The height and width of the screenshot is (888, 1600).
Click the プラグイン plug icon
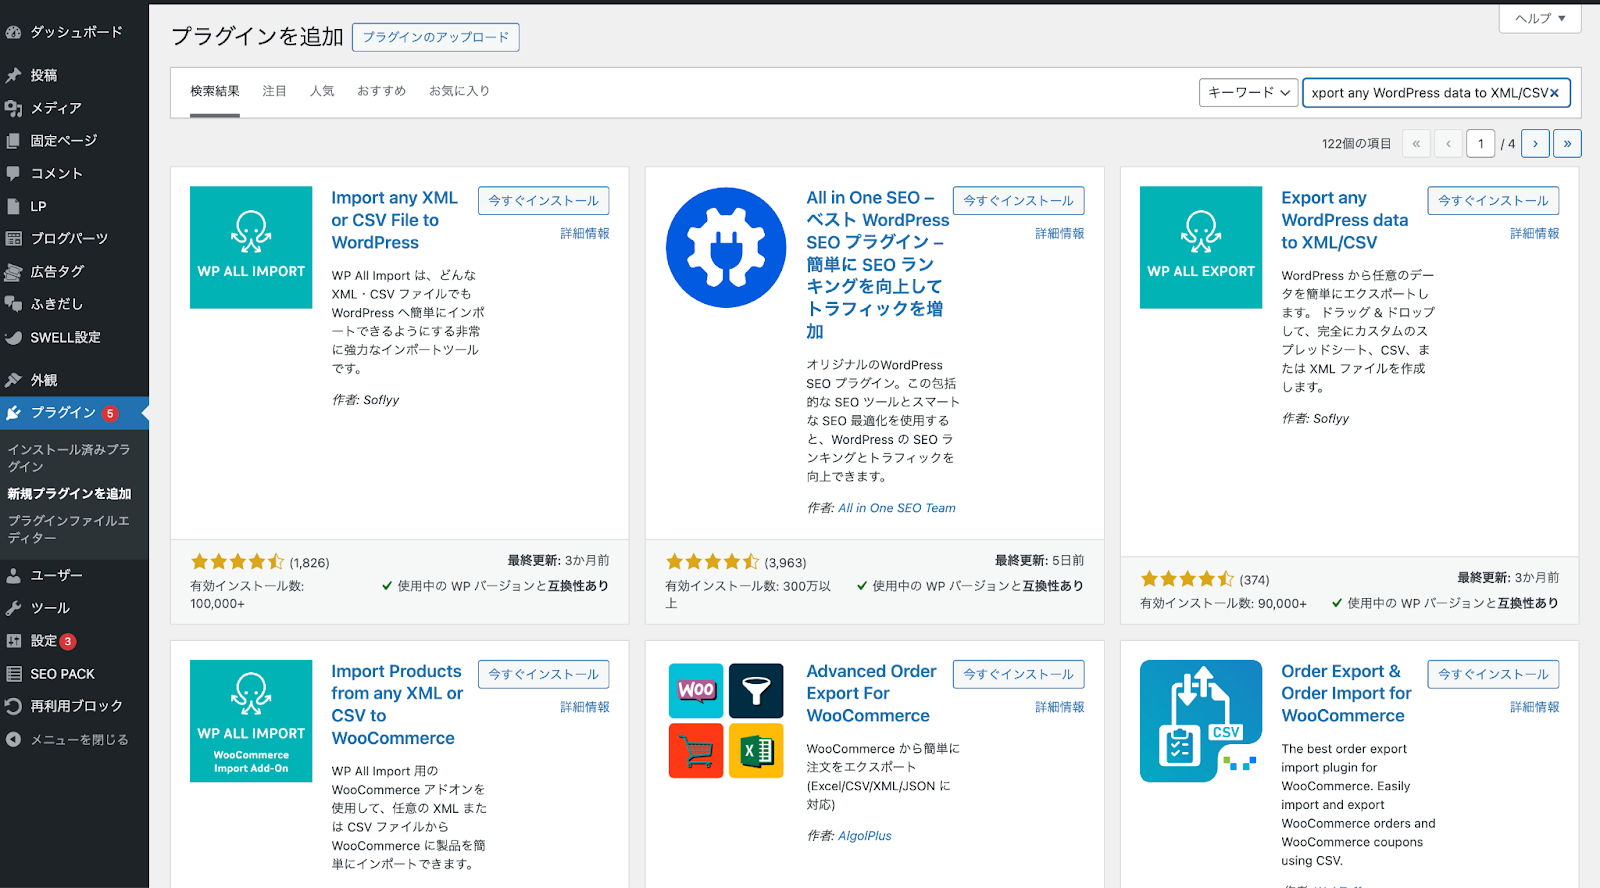click(13, 412)
